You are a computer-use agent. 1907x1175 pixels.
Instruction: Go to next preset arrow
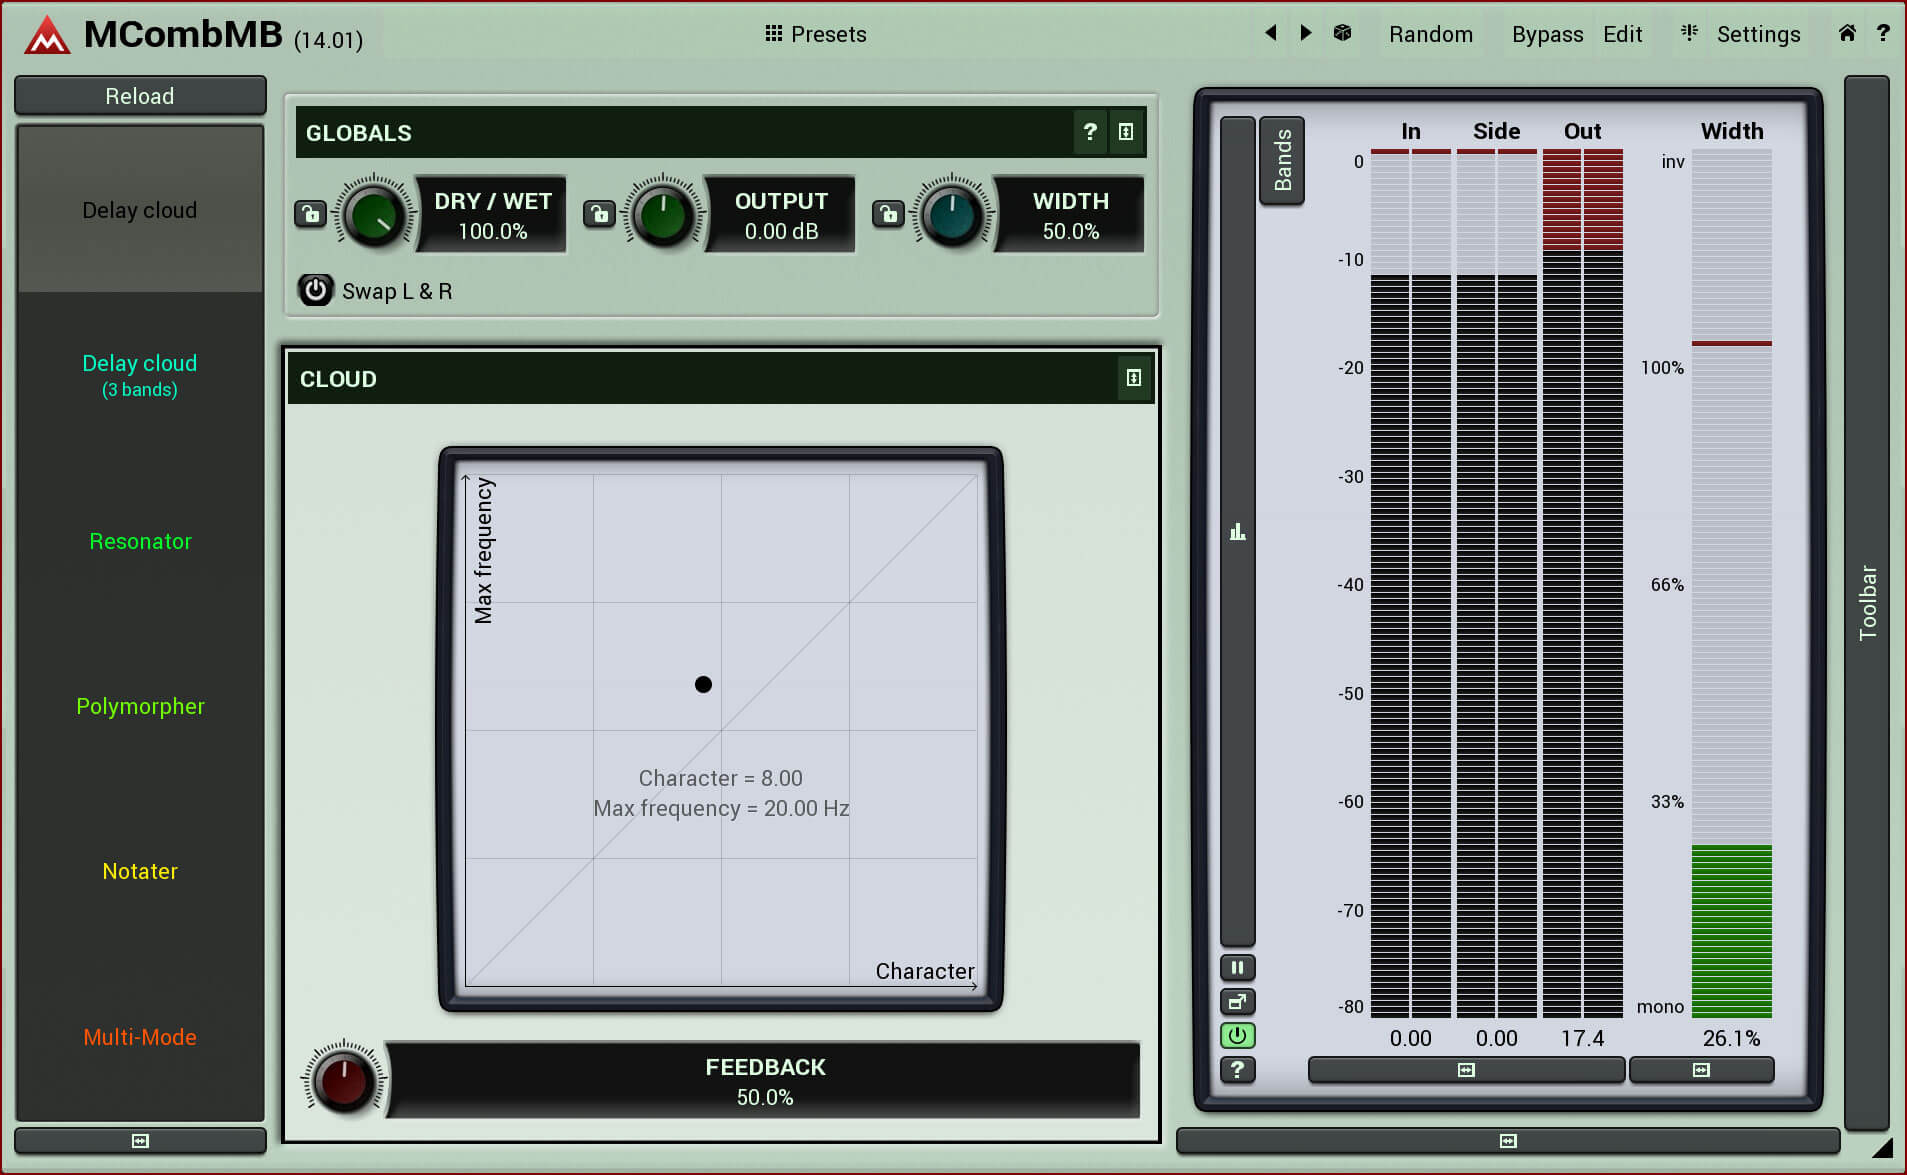pos(1305,33)
